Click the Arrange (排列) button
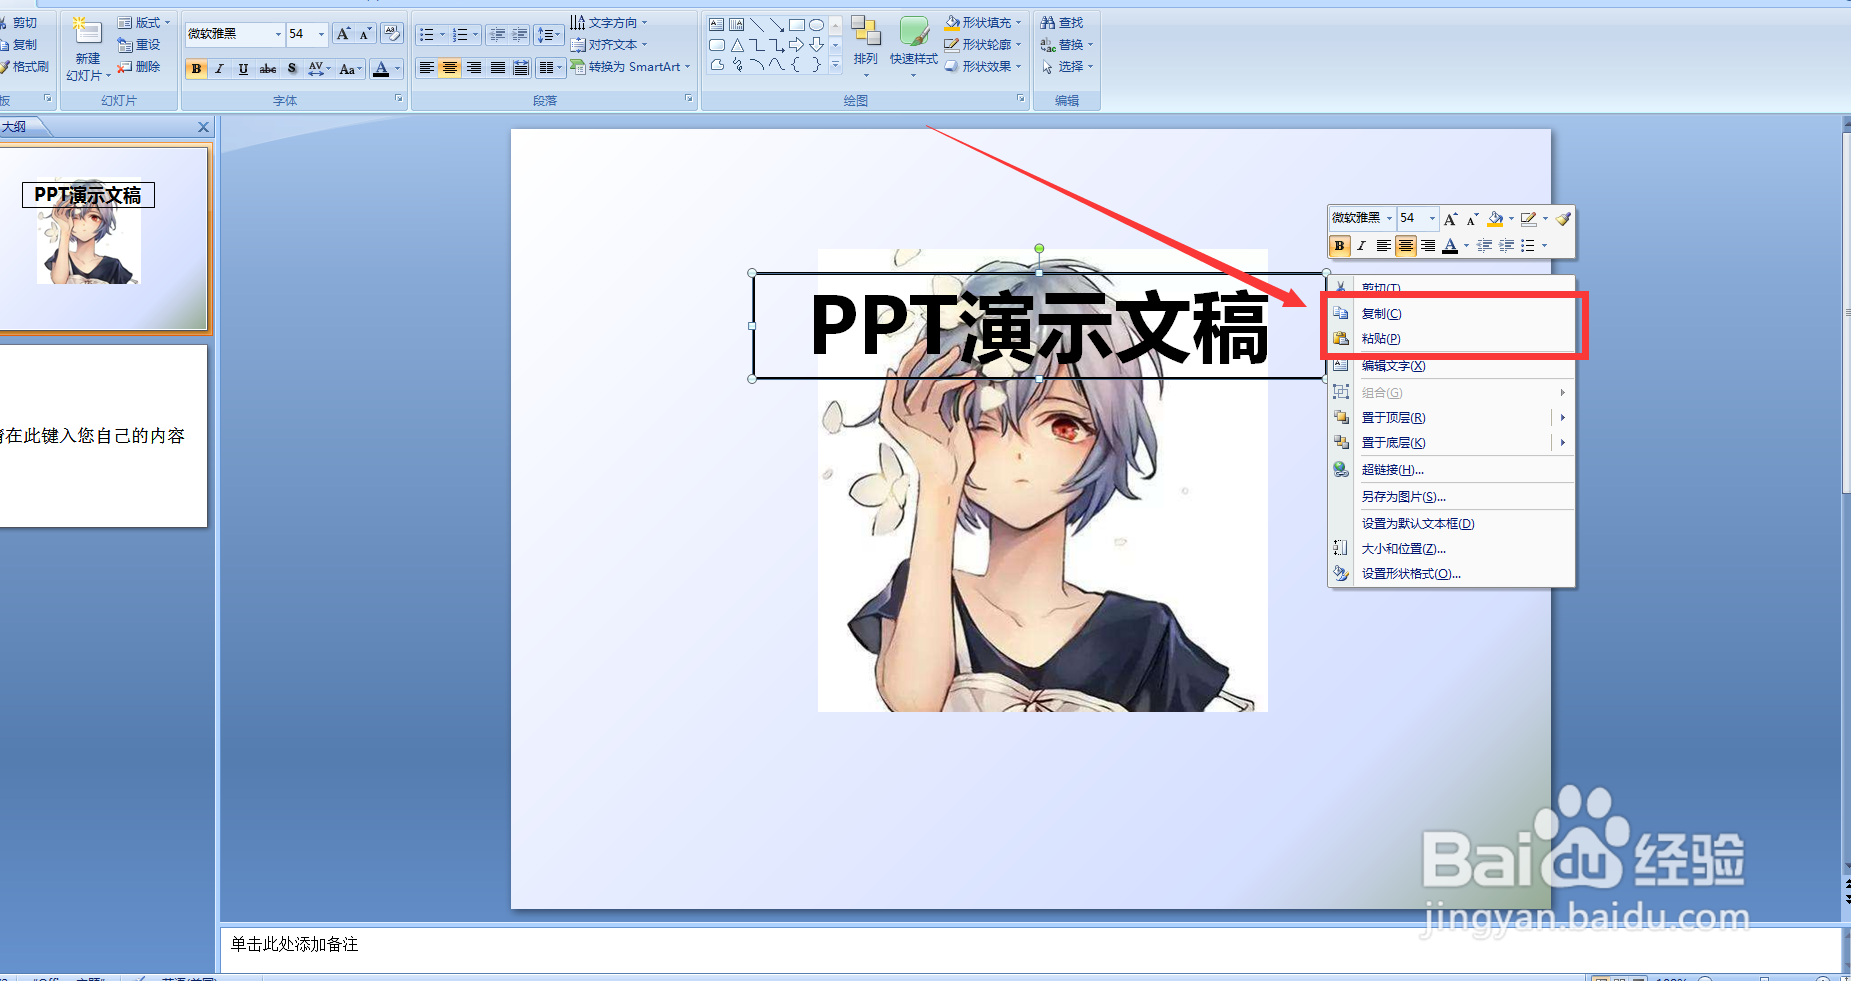 click(x=866, y=45)
